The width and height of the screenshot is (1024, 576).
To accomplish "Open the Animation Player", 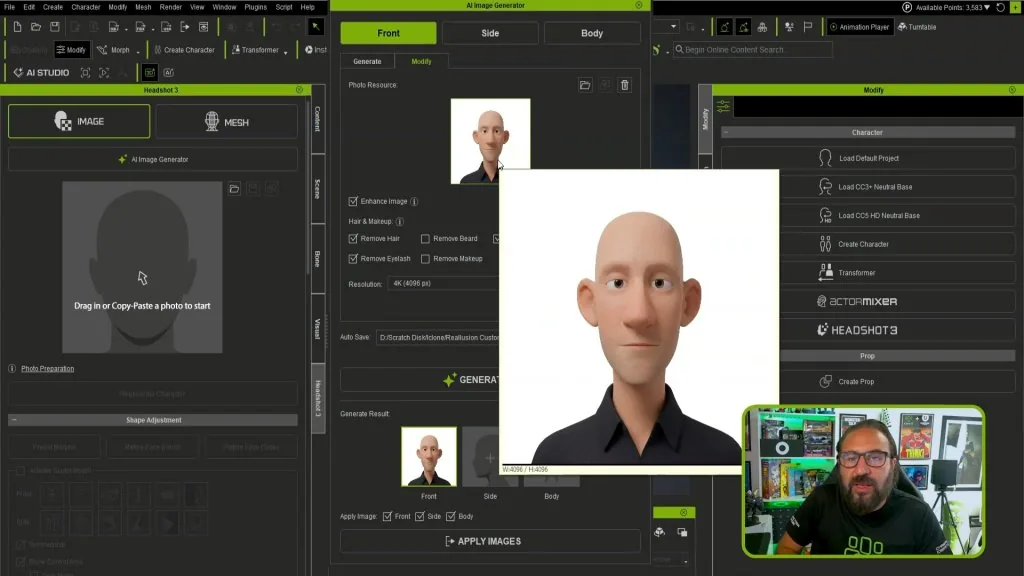I will [x=859, y=27].
